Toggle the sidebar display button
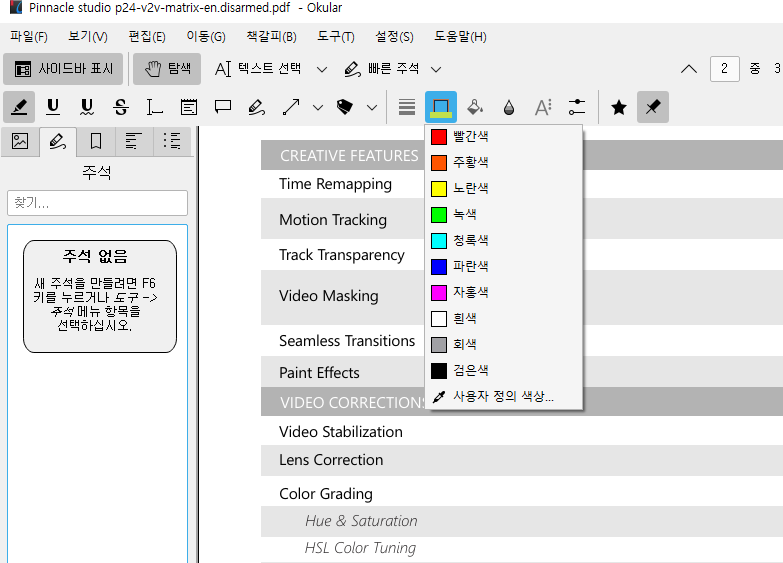Screen dimensions: 783x563 (63, 69)
